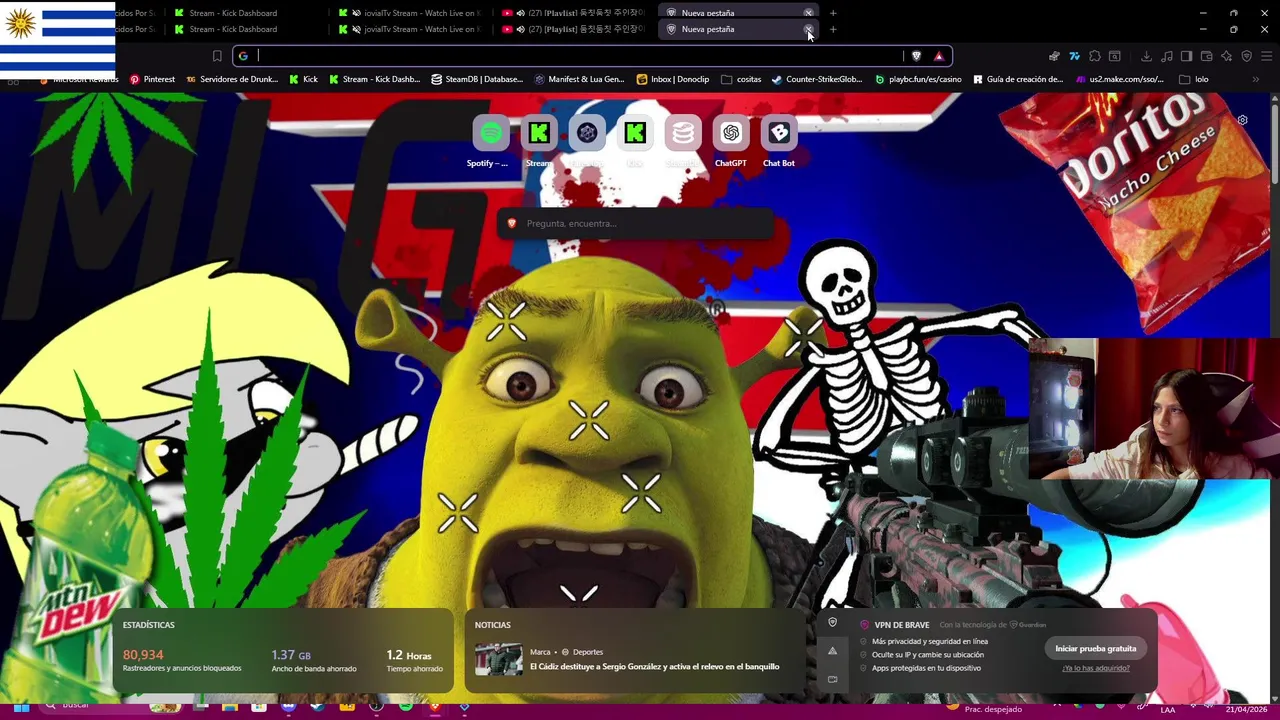Bookmark this page with the bookmark icon
This screenshot has height=720, width=1280.
[x=217, y=56]
